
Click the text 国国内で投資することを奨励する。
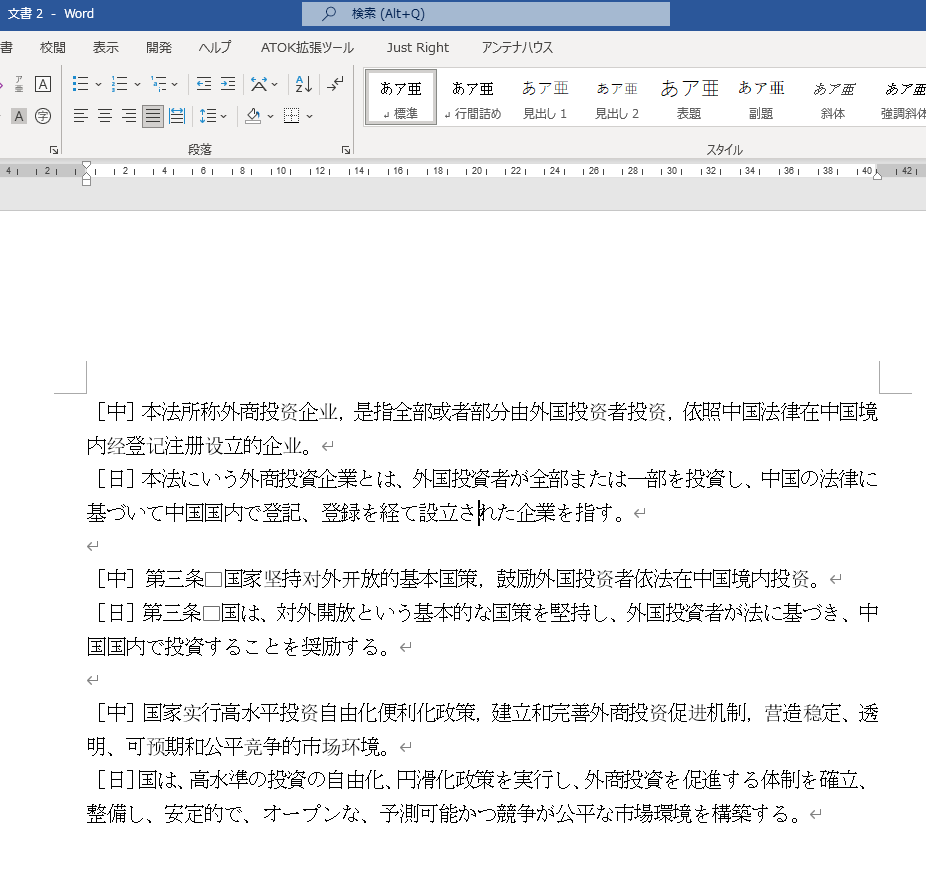239,647
